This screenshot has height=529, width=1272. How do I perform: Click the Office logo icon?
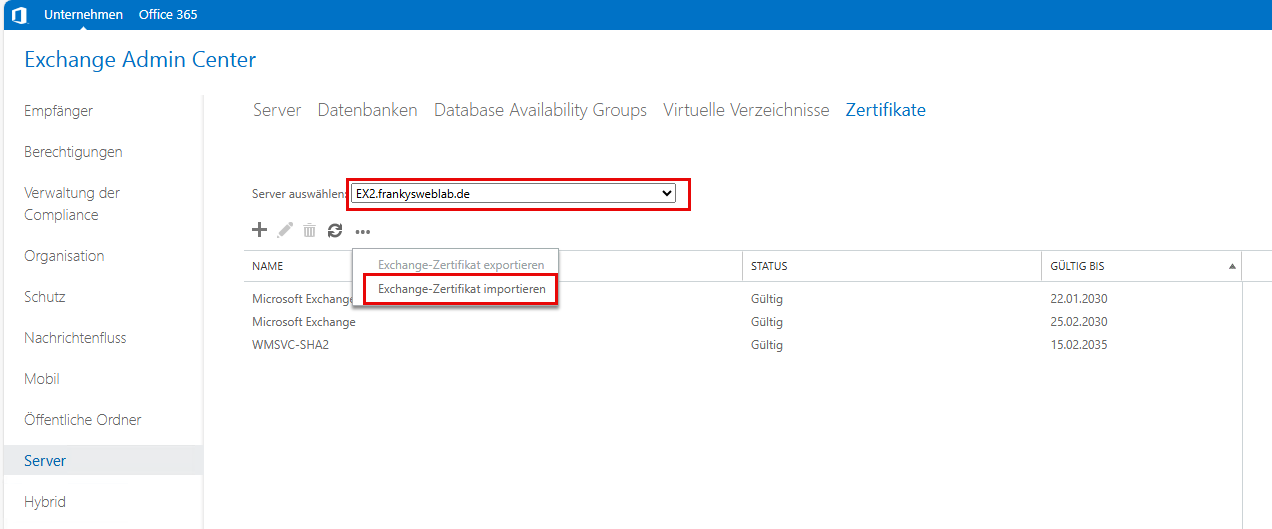point(19,15)
